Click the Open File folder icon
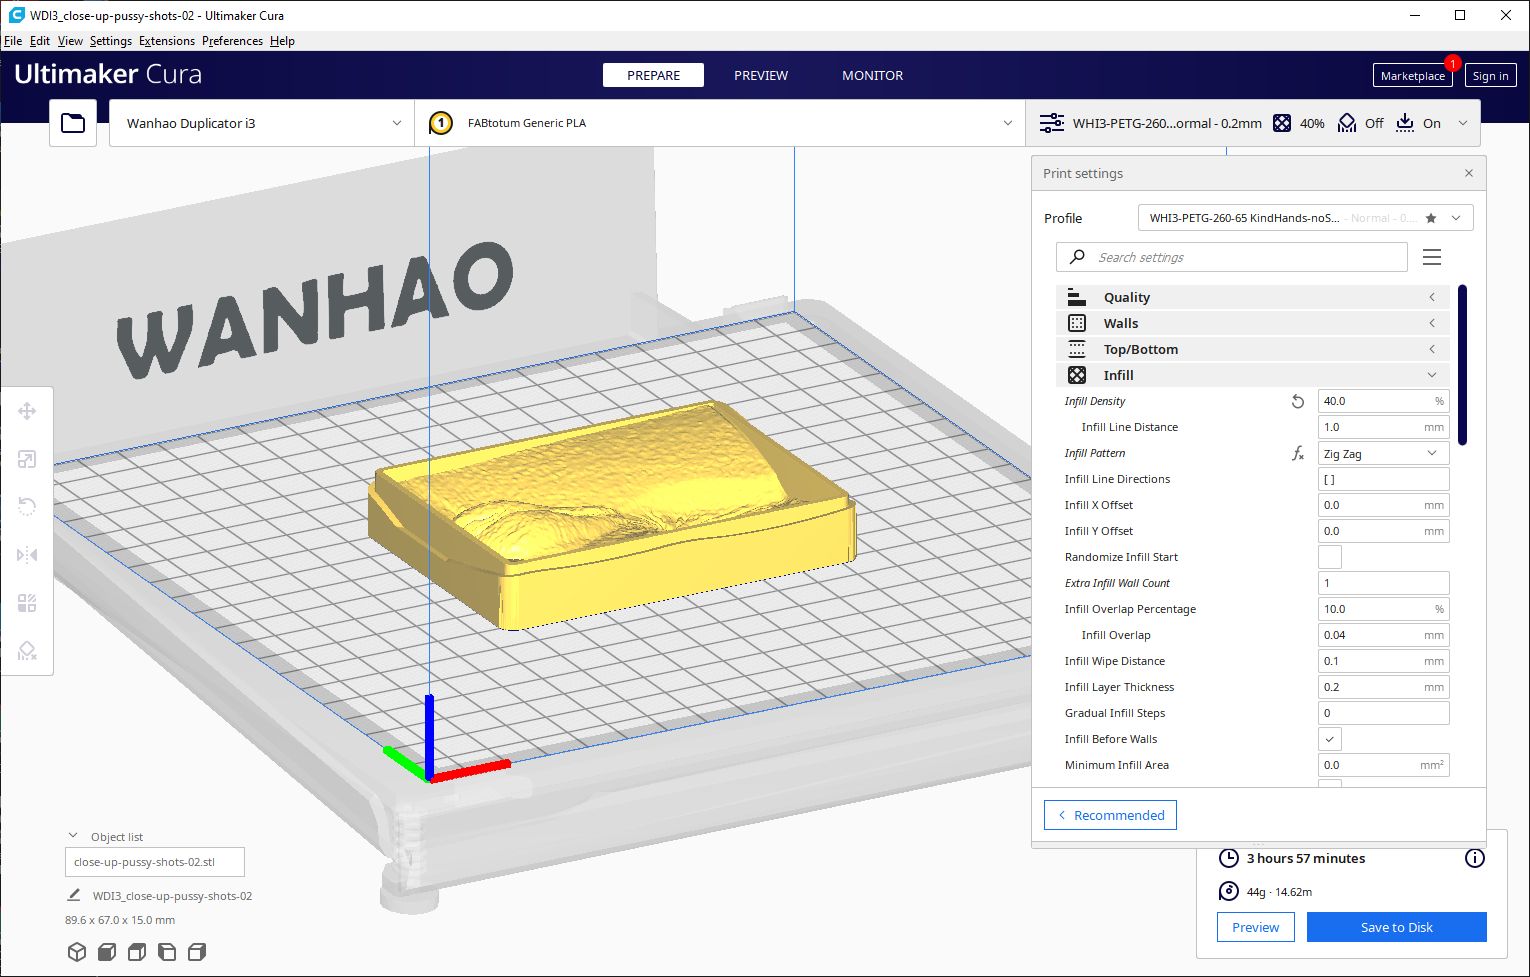The image size is (1530, 977). point(73,123)
